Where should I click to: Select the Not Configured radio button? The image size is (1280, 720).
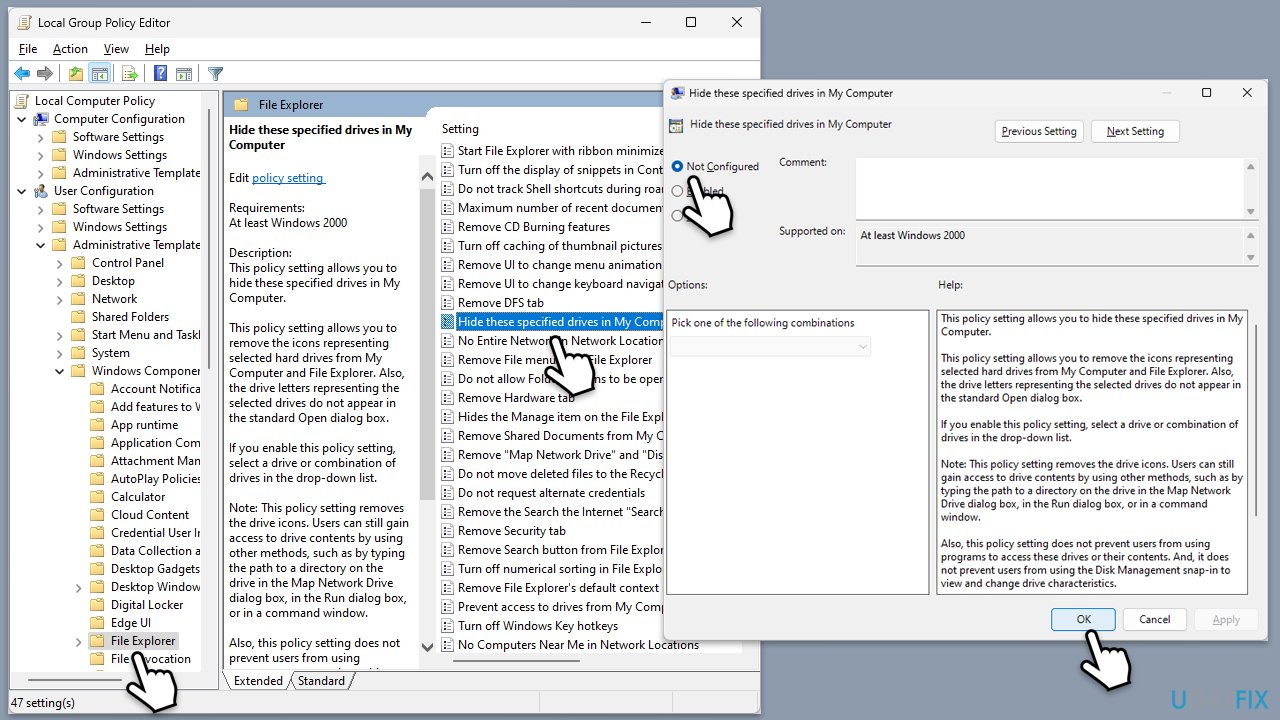[x=678, y=166]
